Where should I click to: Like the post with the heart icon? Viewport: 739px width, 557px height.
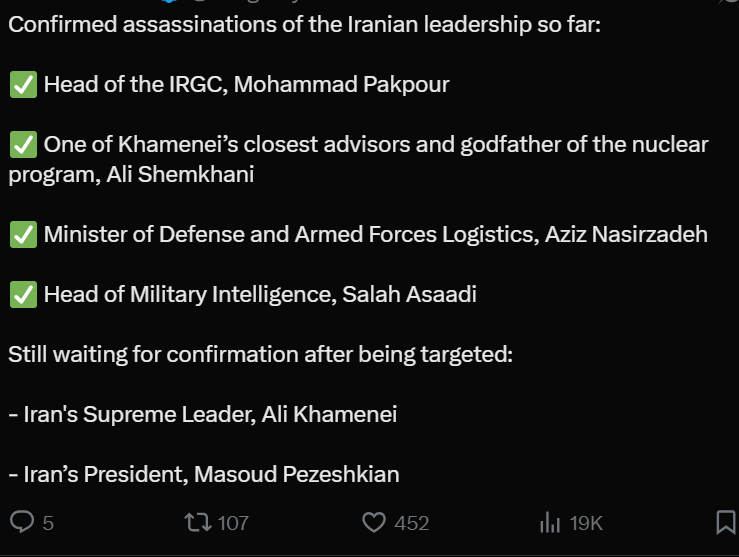pos(373,522)
